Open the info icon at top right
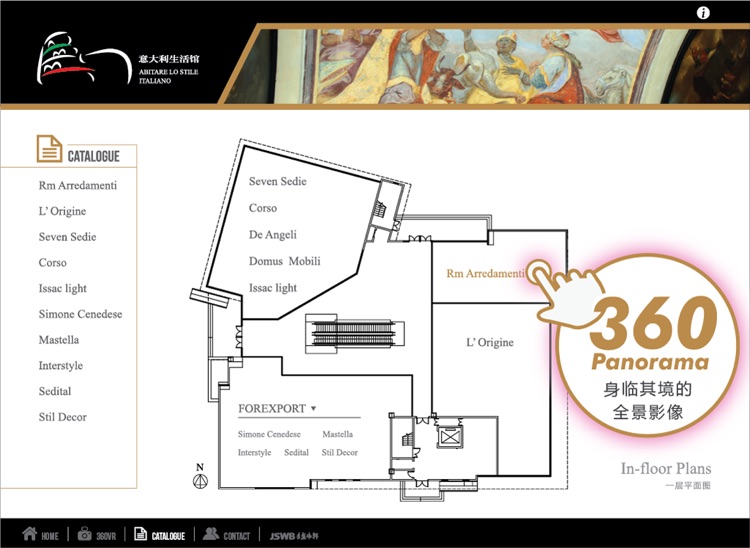 click(x=703, y=12)
